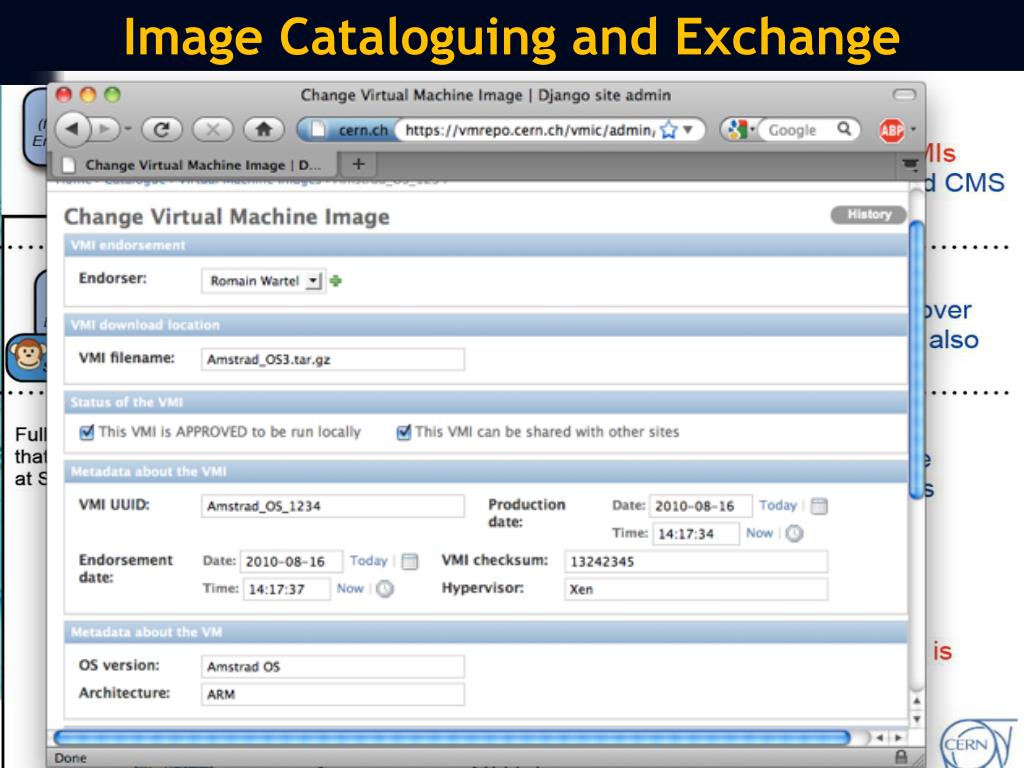
Task: Click Today link beside Endorsement date
Action: coord(368,560)
